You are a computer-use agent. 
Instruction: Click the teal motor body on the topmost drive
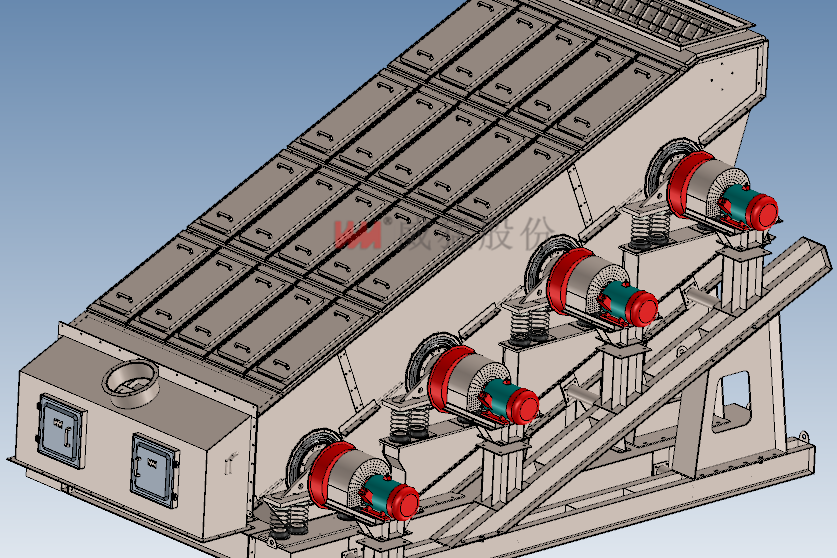tap(739, 206)
